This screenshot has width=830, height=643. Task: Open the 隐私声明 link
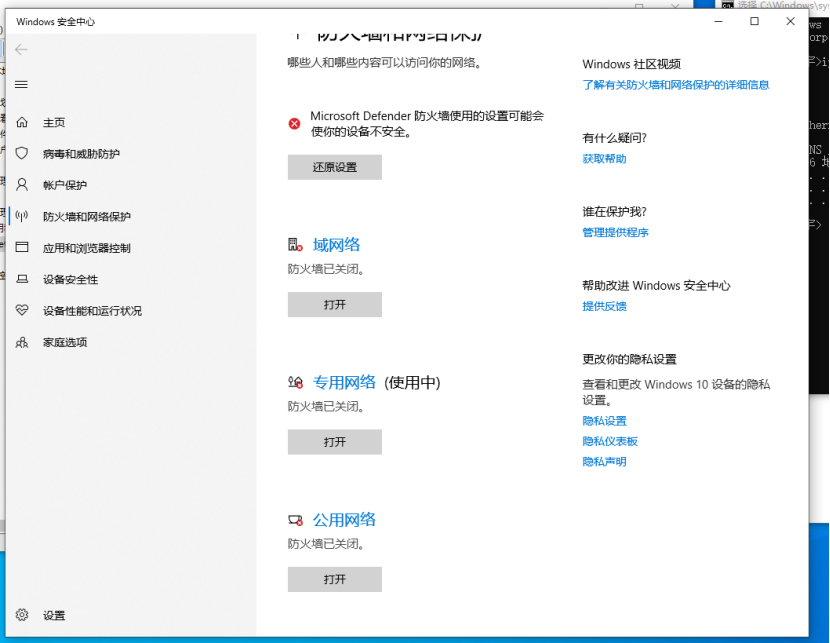[x=604, y=461]
